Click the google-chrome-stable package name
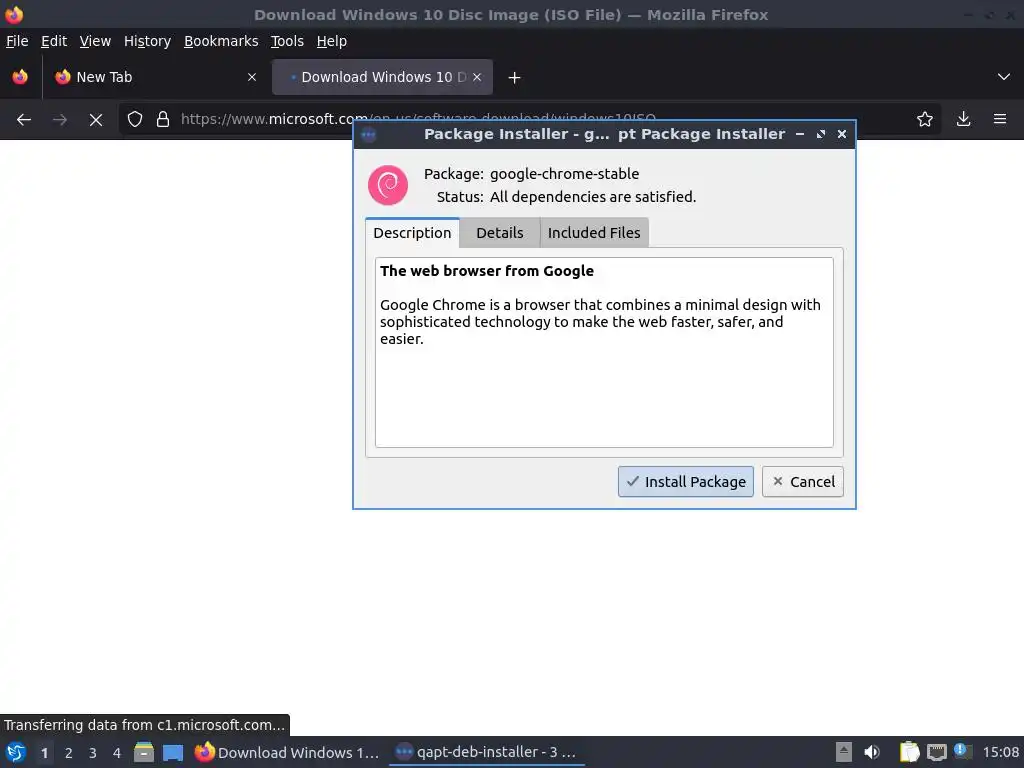 (x=564, y=174)
